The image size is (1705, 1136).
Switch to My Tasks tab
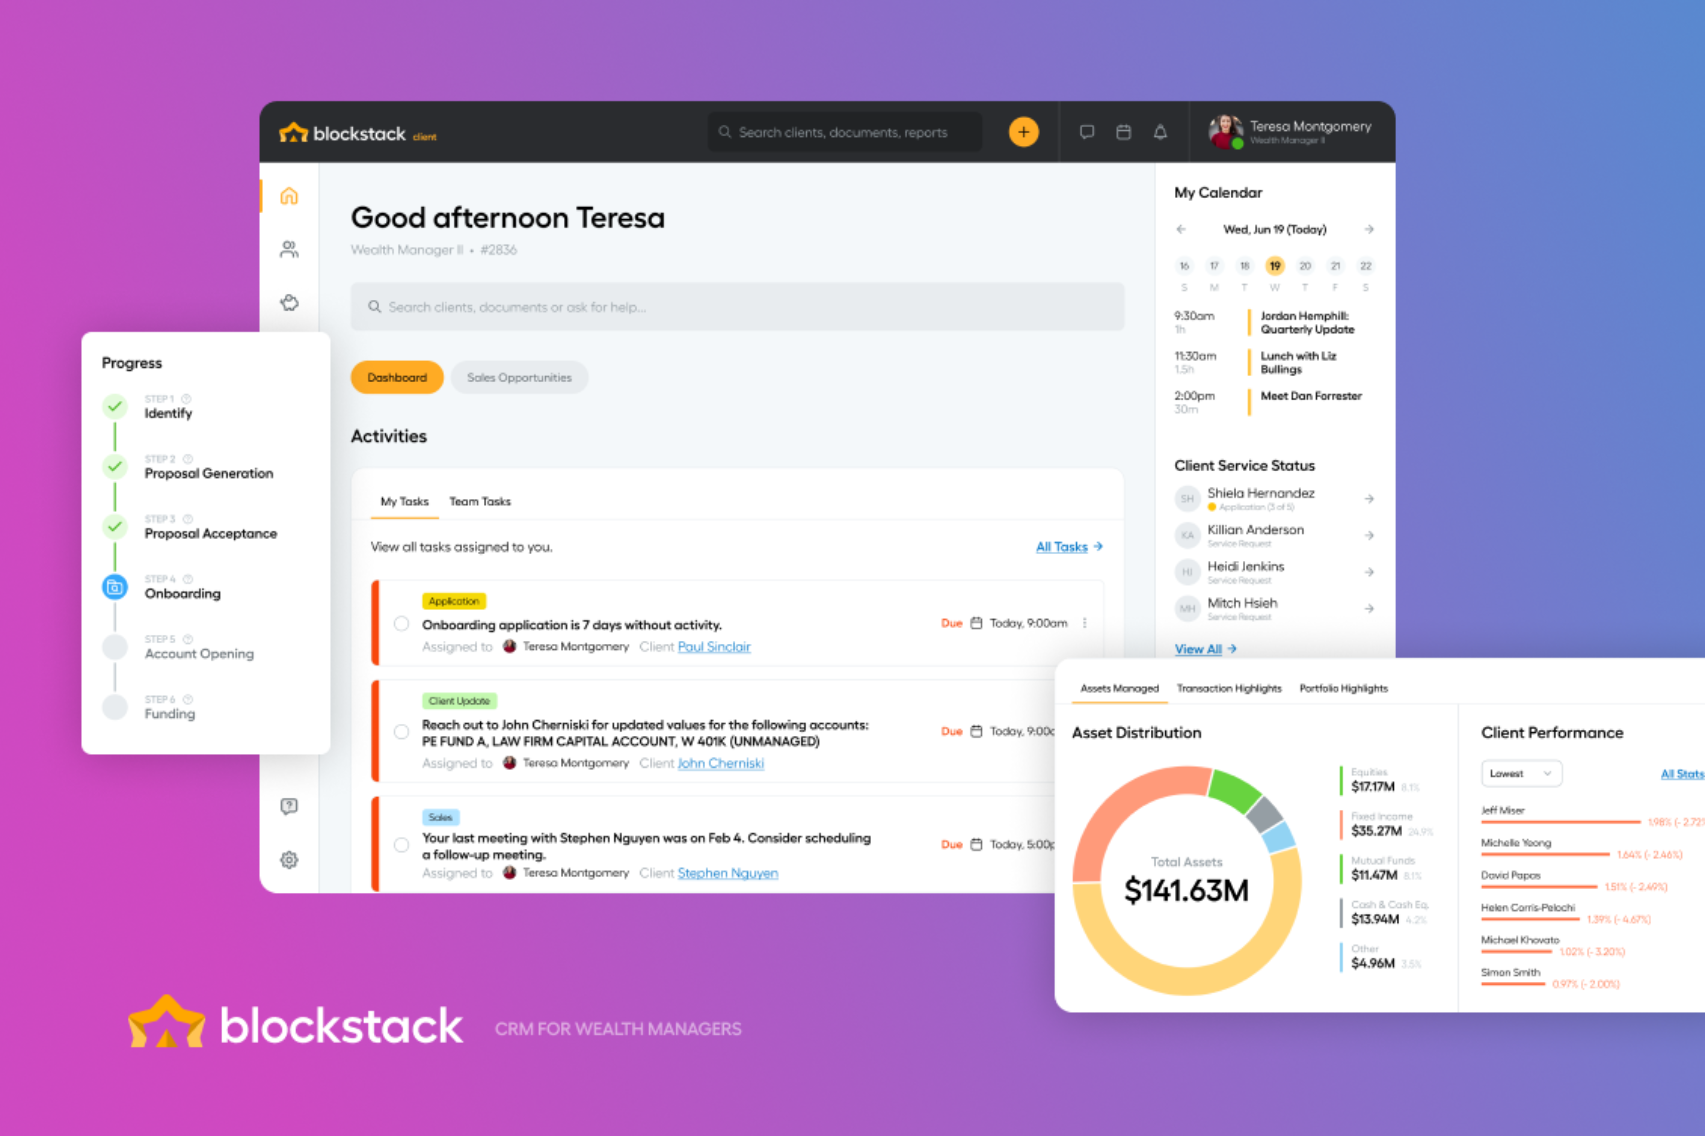[404, 501]
